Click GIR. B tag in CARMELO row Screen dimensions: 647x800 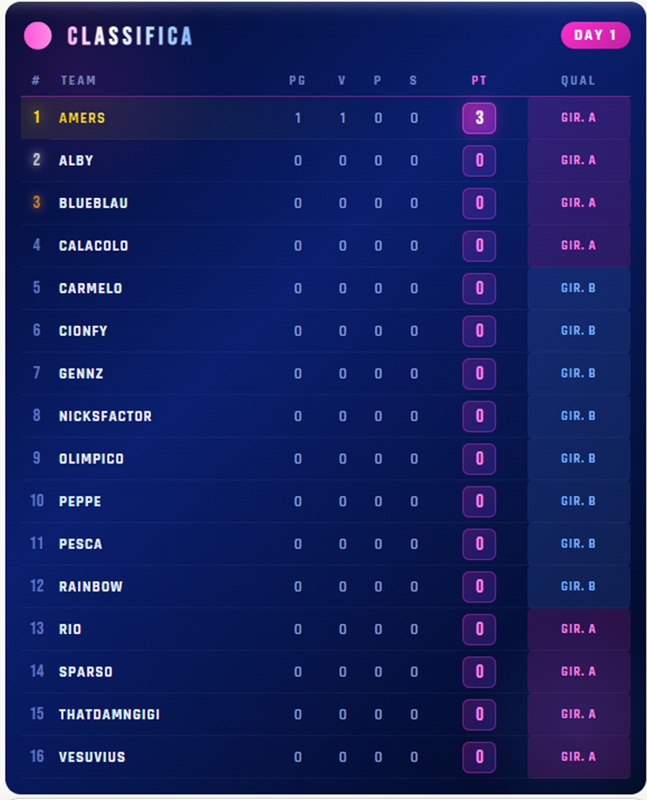coord(579,288)
